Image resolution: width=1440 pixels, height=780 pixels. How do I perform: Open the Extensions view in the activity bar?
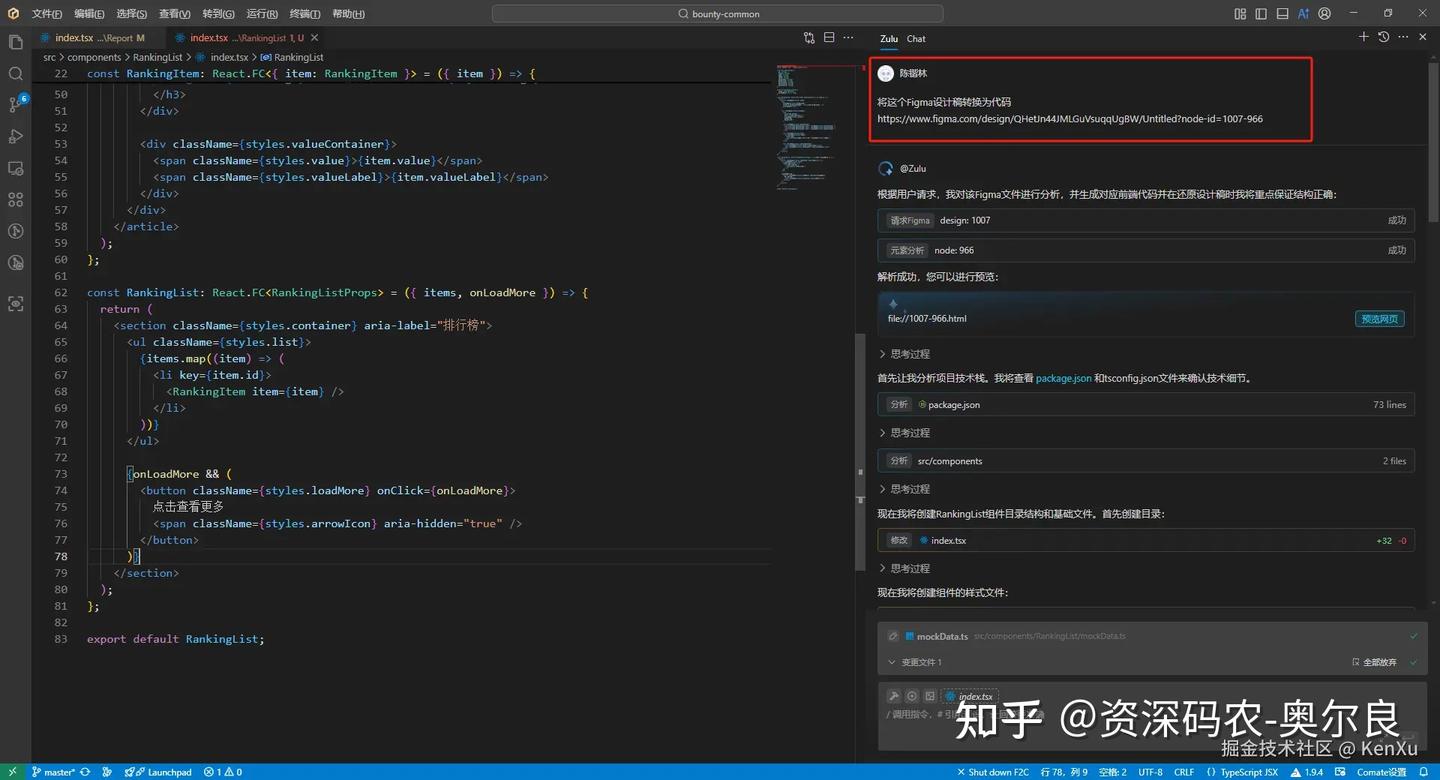tap(15, 200)
